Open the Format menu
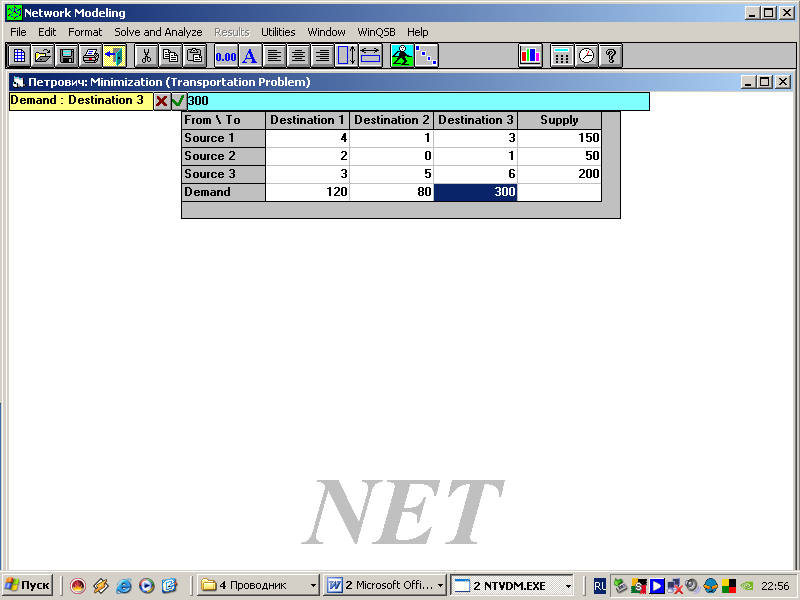 coord(85,32)
